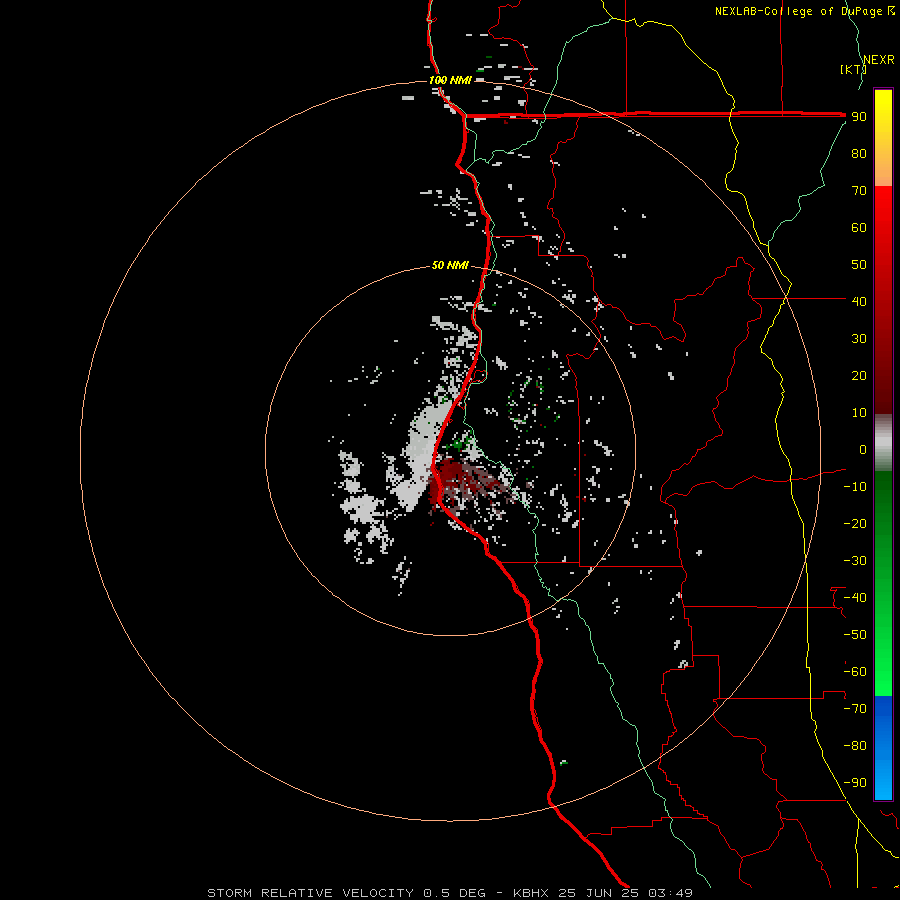Click the STORM RELATIVE VELOCITY caption text
This screenshot has height=900, width=900.
coord(311,893)
